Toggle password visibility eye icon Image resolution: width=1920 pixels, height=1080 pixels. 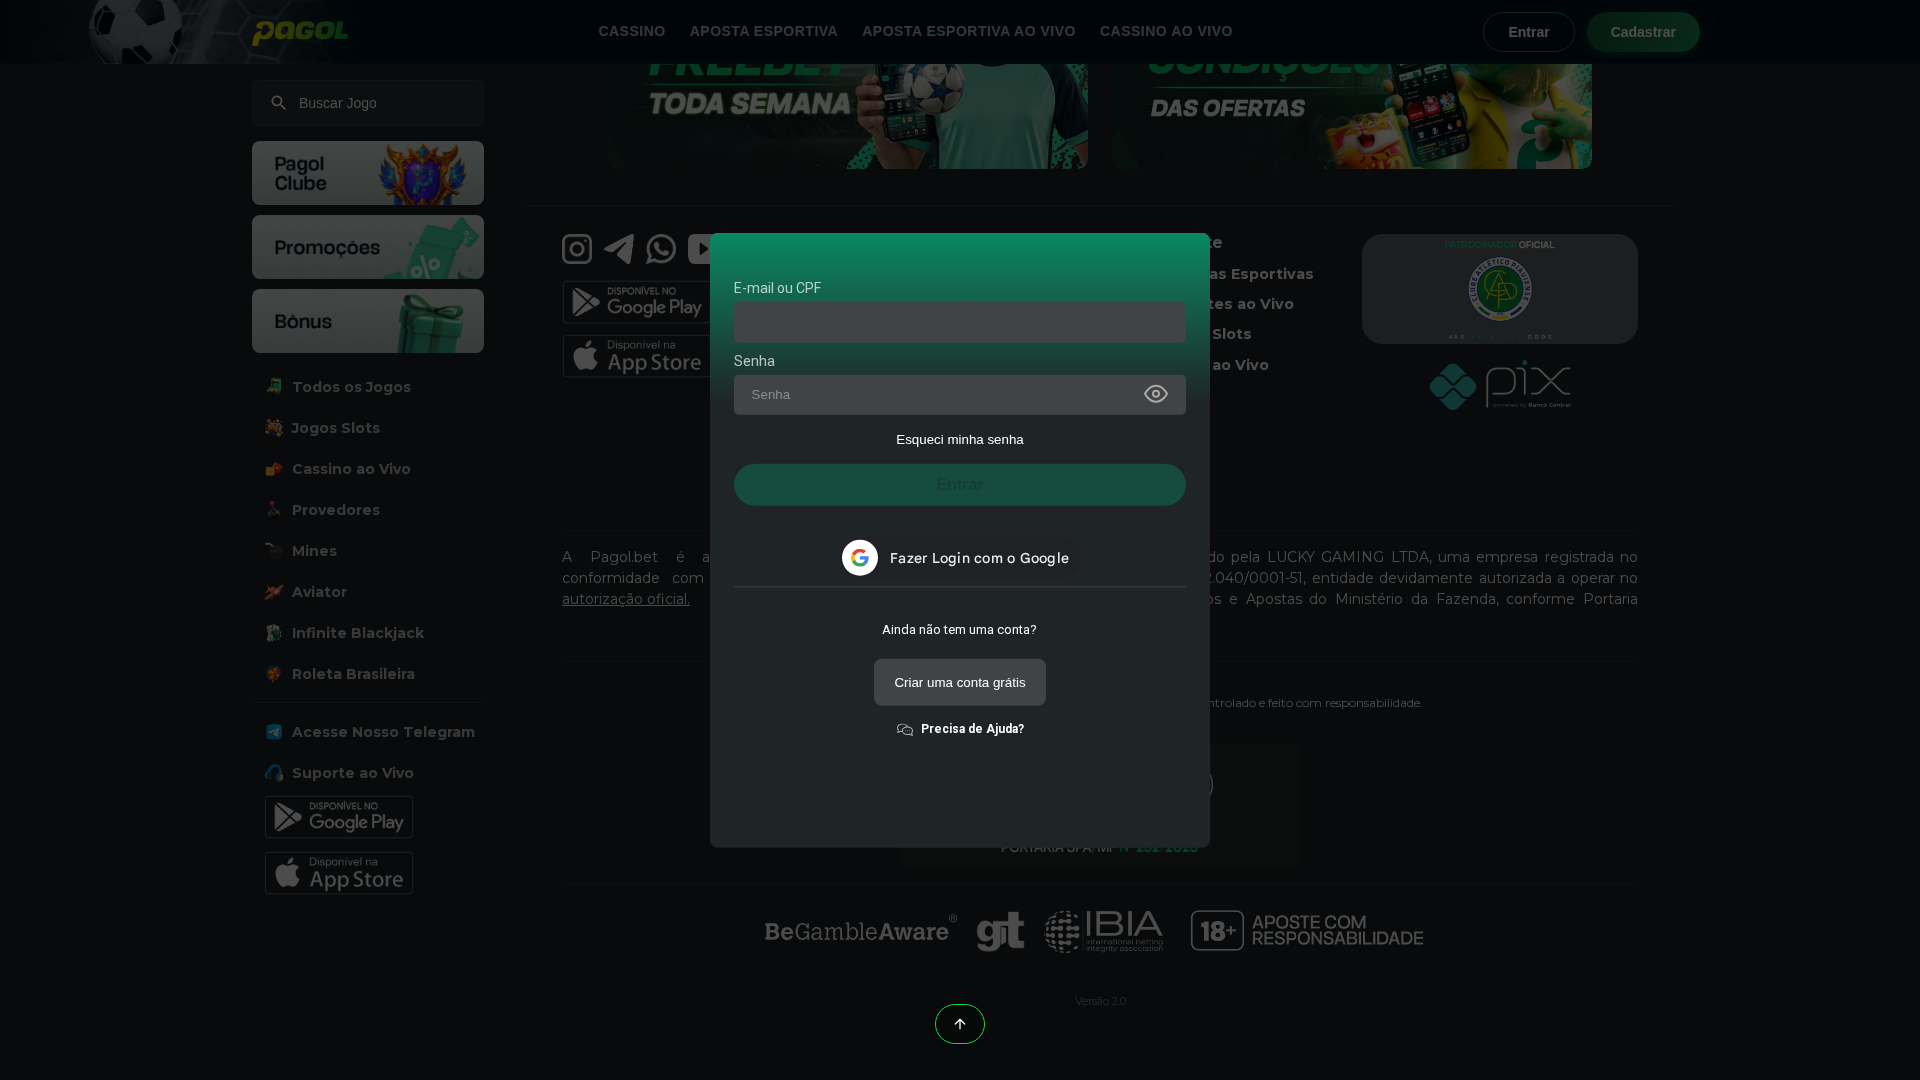(x=1156, y=394)
